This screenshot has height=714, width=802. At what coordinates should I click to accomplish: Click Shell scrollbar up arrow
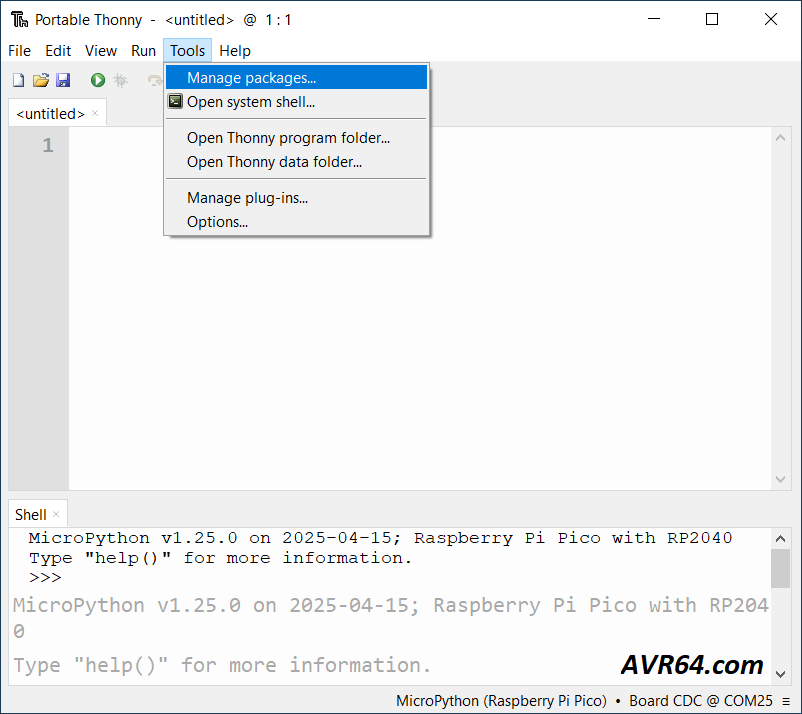pos(781,539)
